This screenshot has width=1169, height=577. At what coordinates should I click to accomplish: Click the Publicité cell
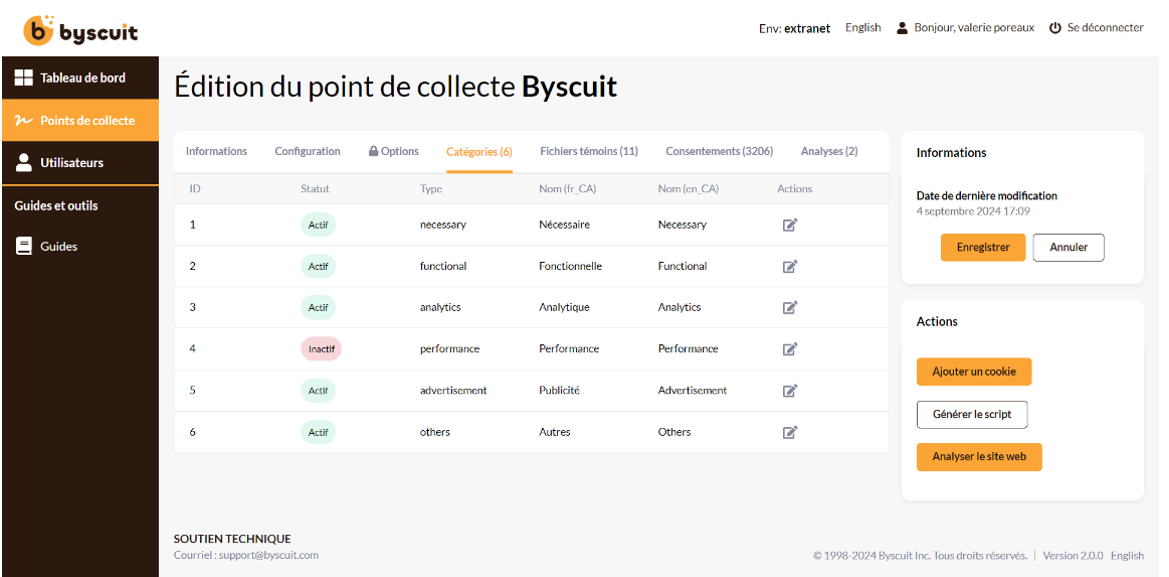click(559, 390)
